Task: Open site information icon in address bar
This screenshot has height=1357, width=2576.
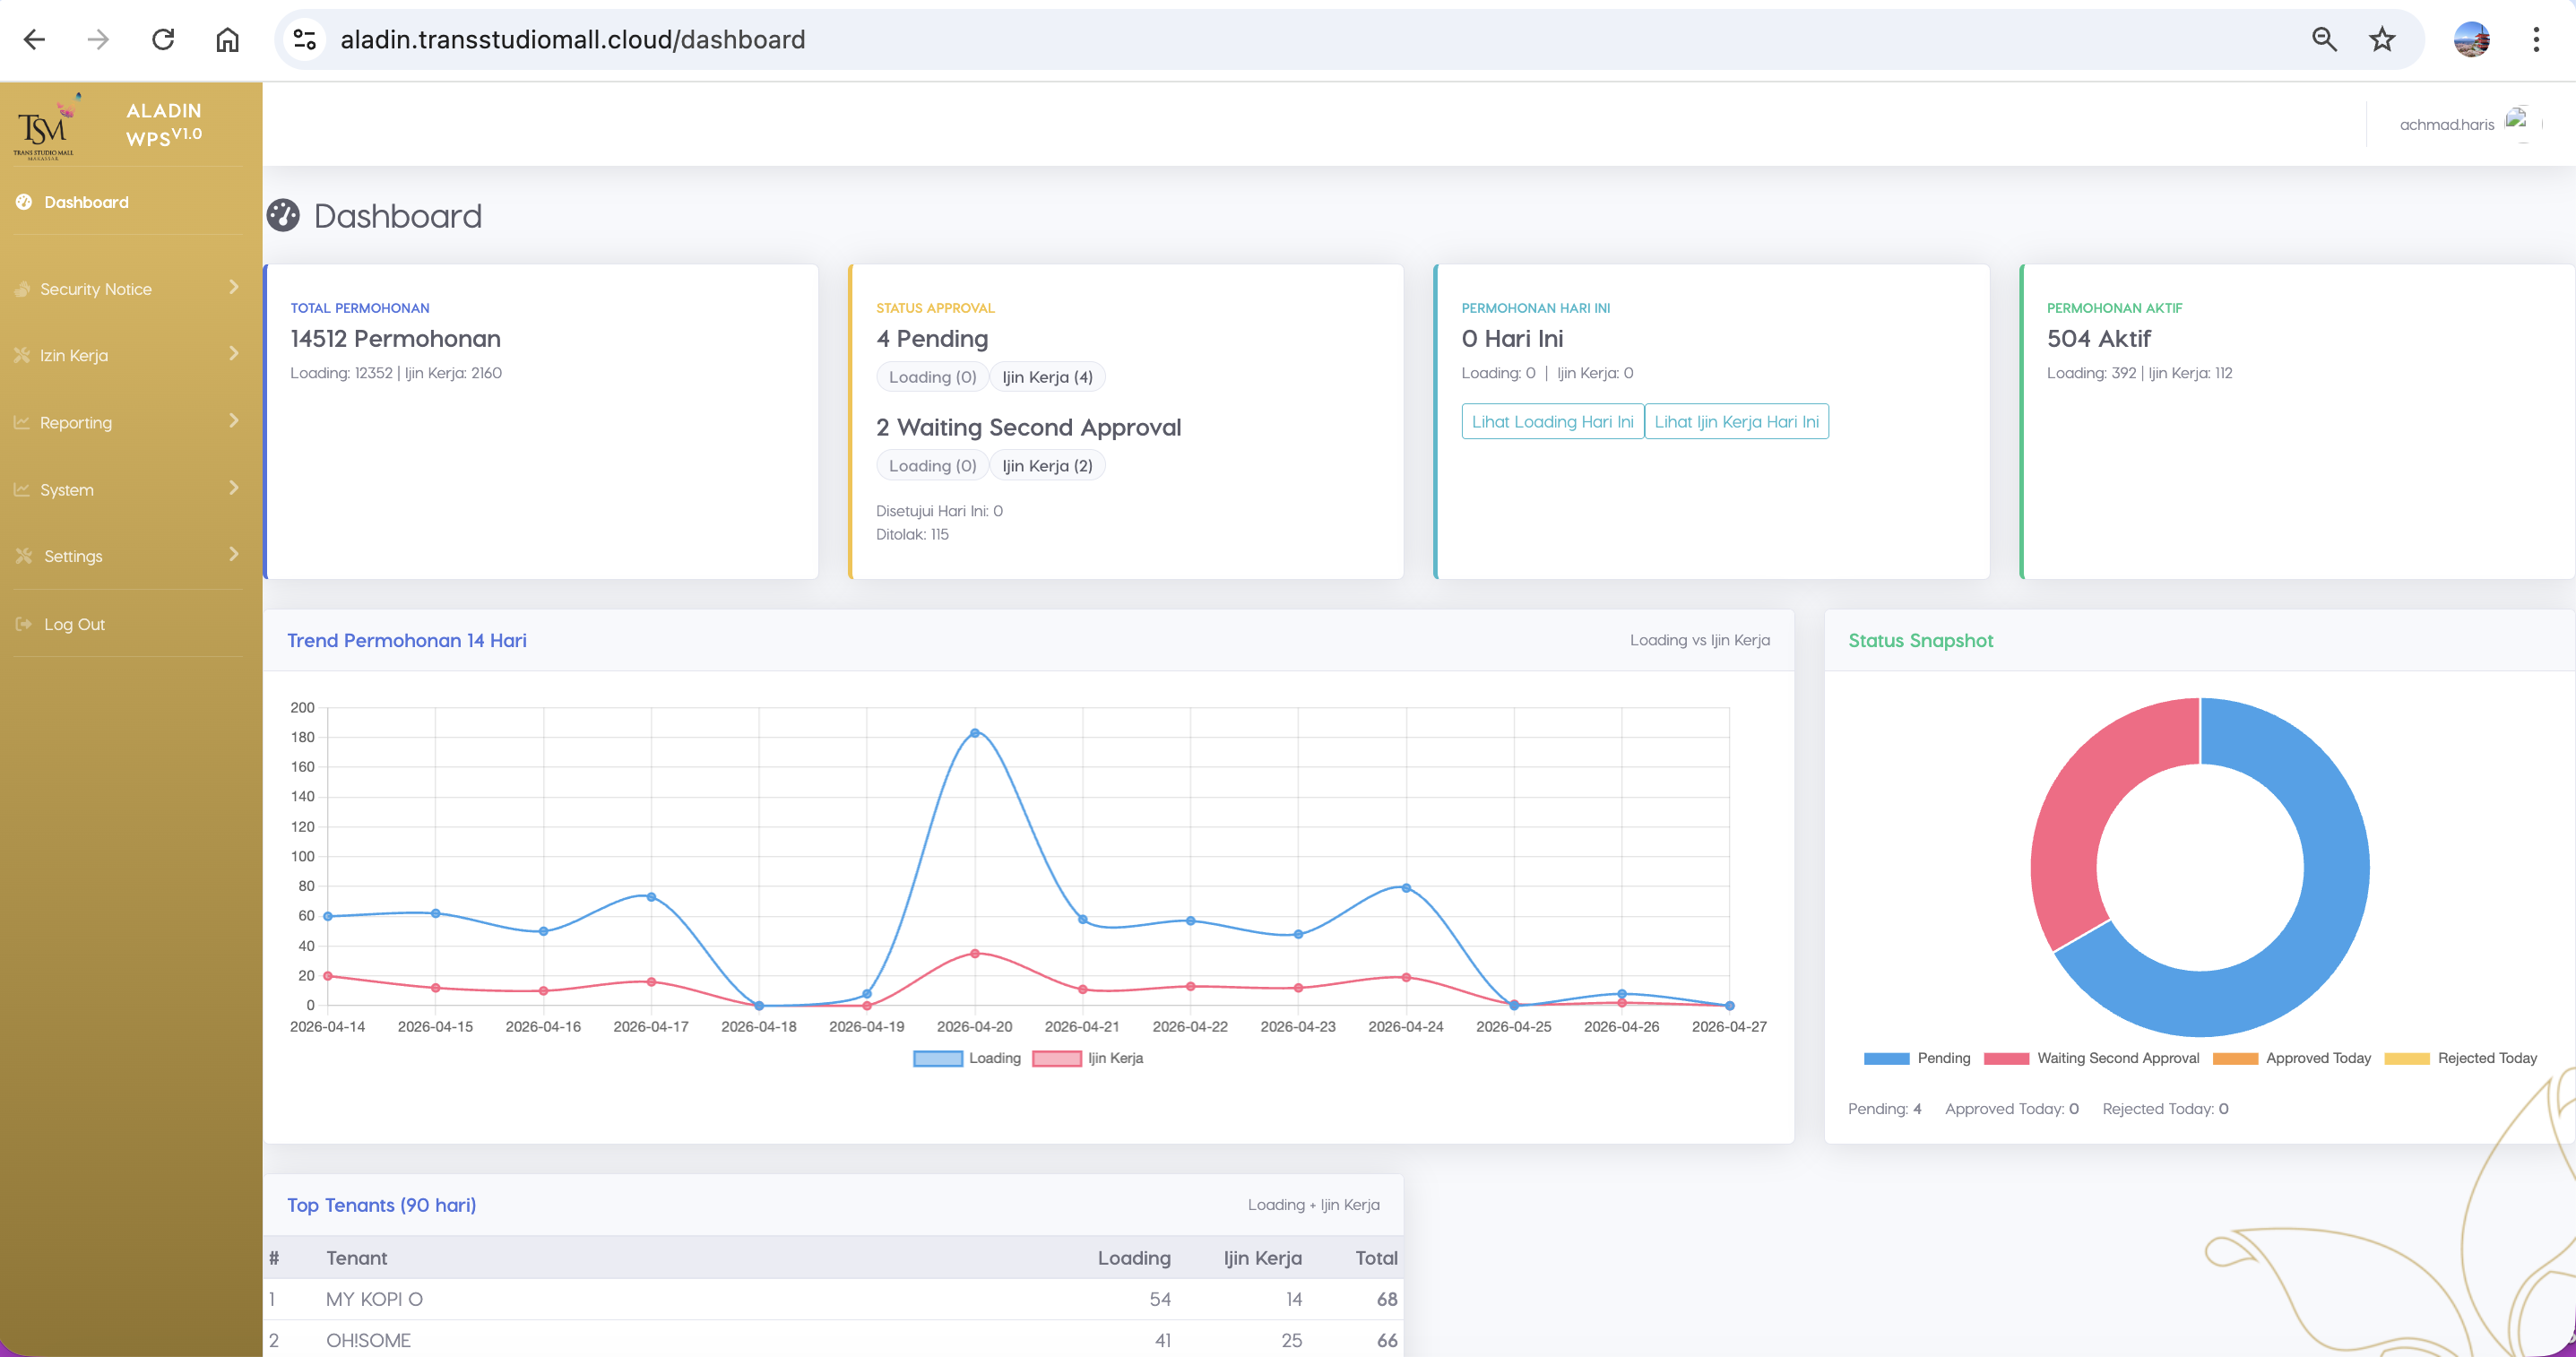Action: tap(305, 40)
